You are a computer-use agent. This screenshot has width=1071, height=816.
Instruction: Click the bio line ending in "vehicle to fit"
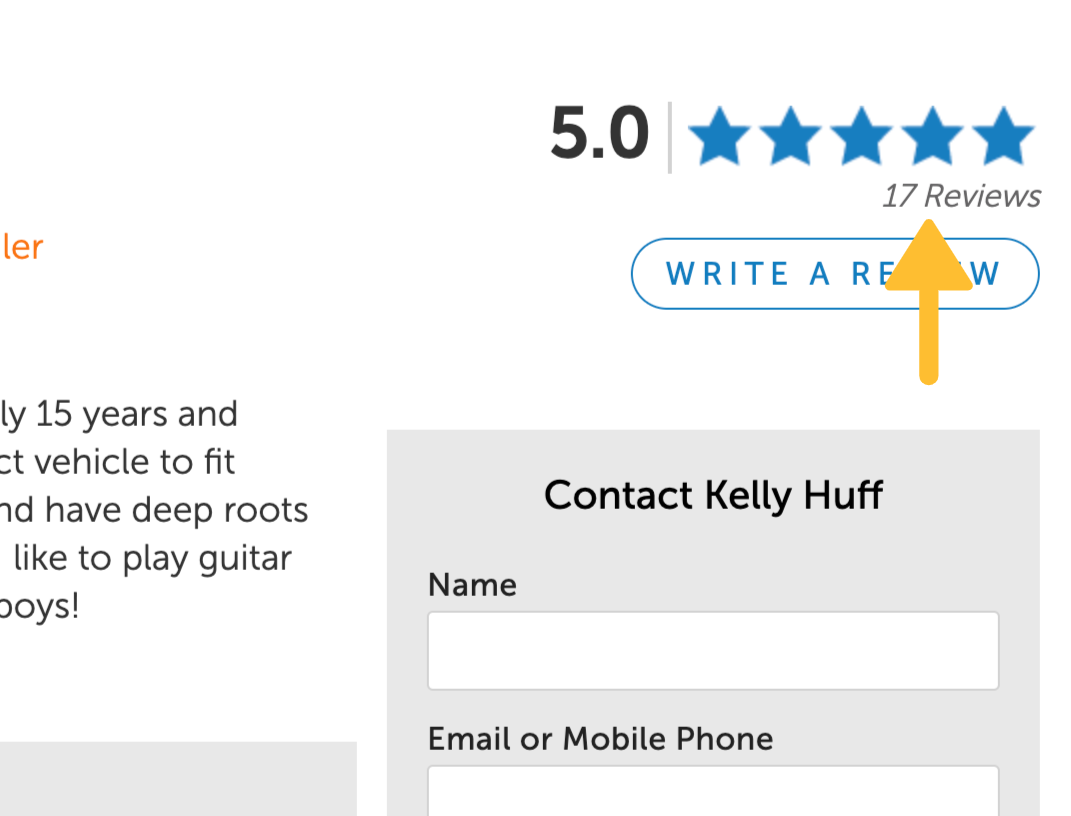click(118, 462)
